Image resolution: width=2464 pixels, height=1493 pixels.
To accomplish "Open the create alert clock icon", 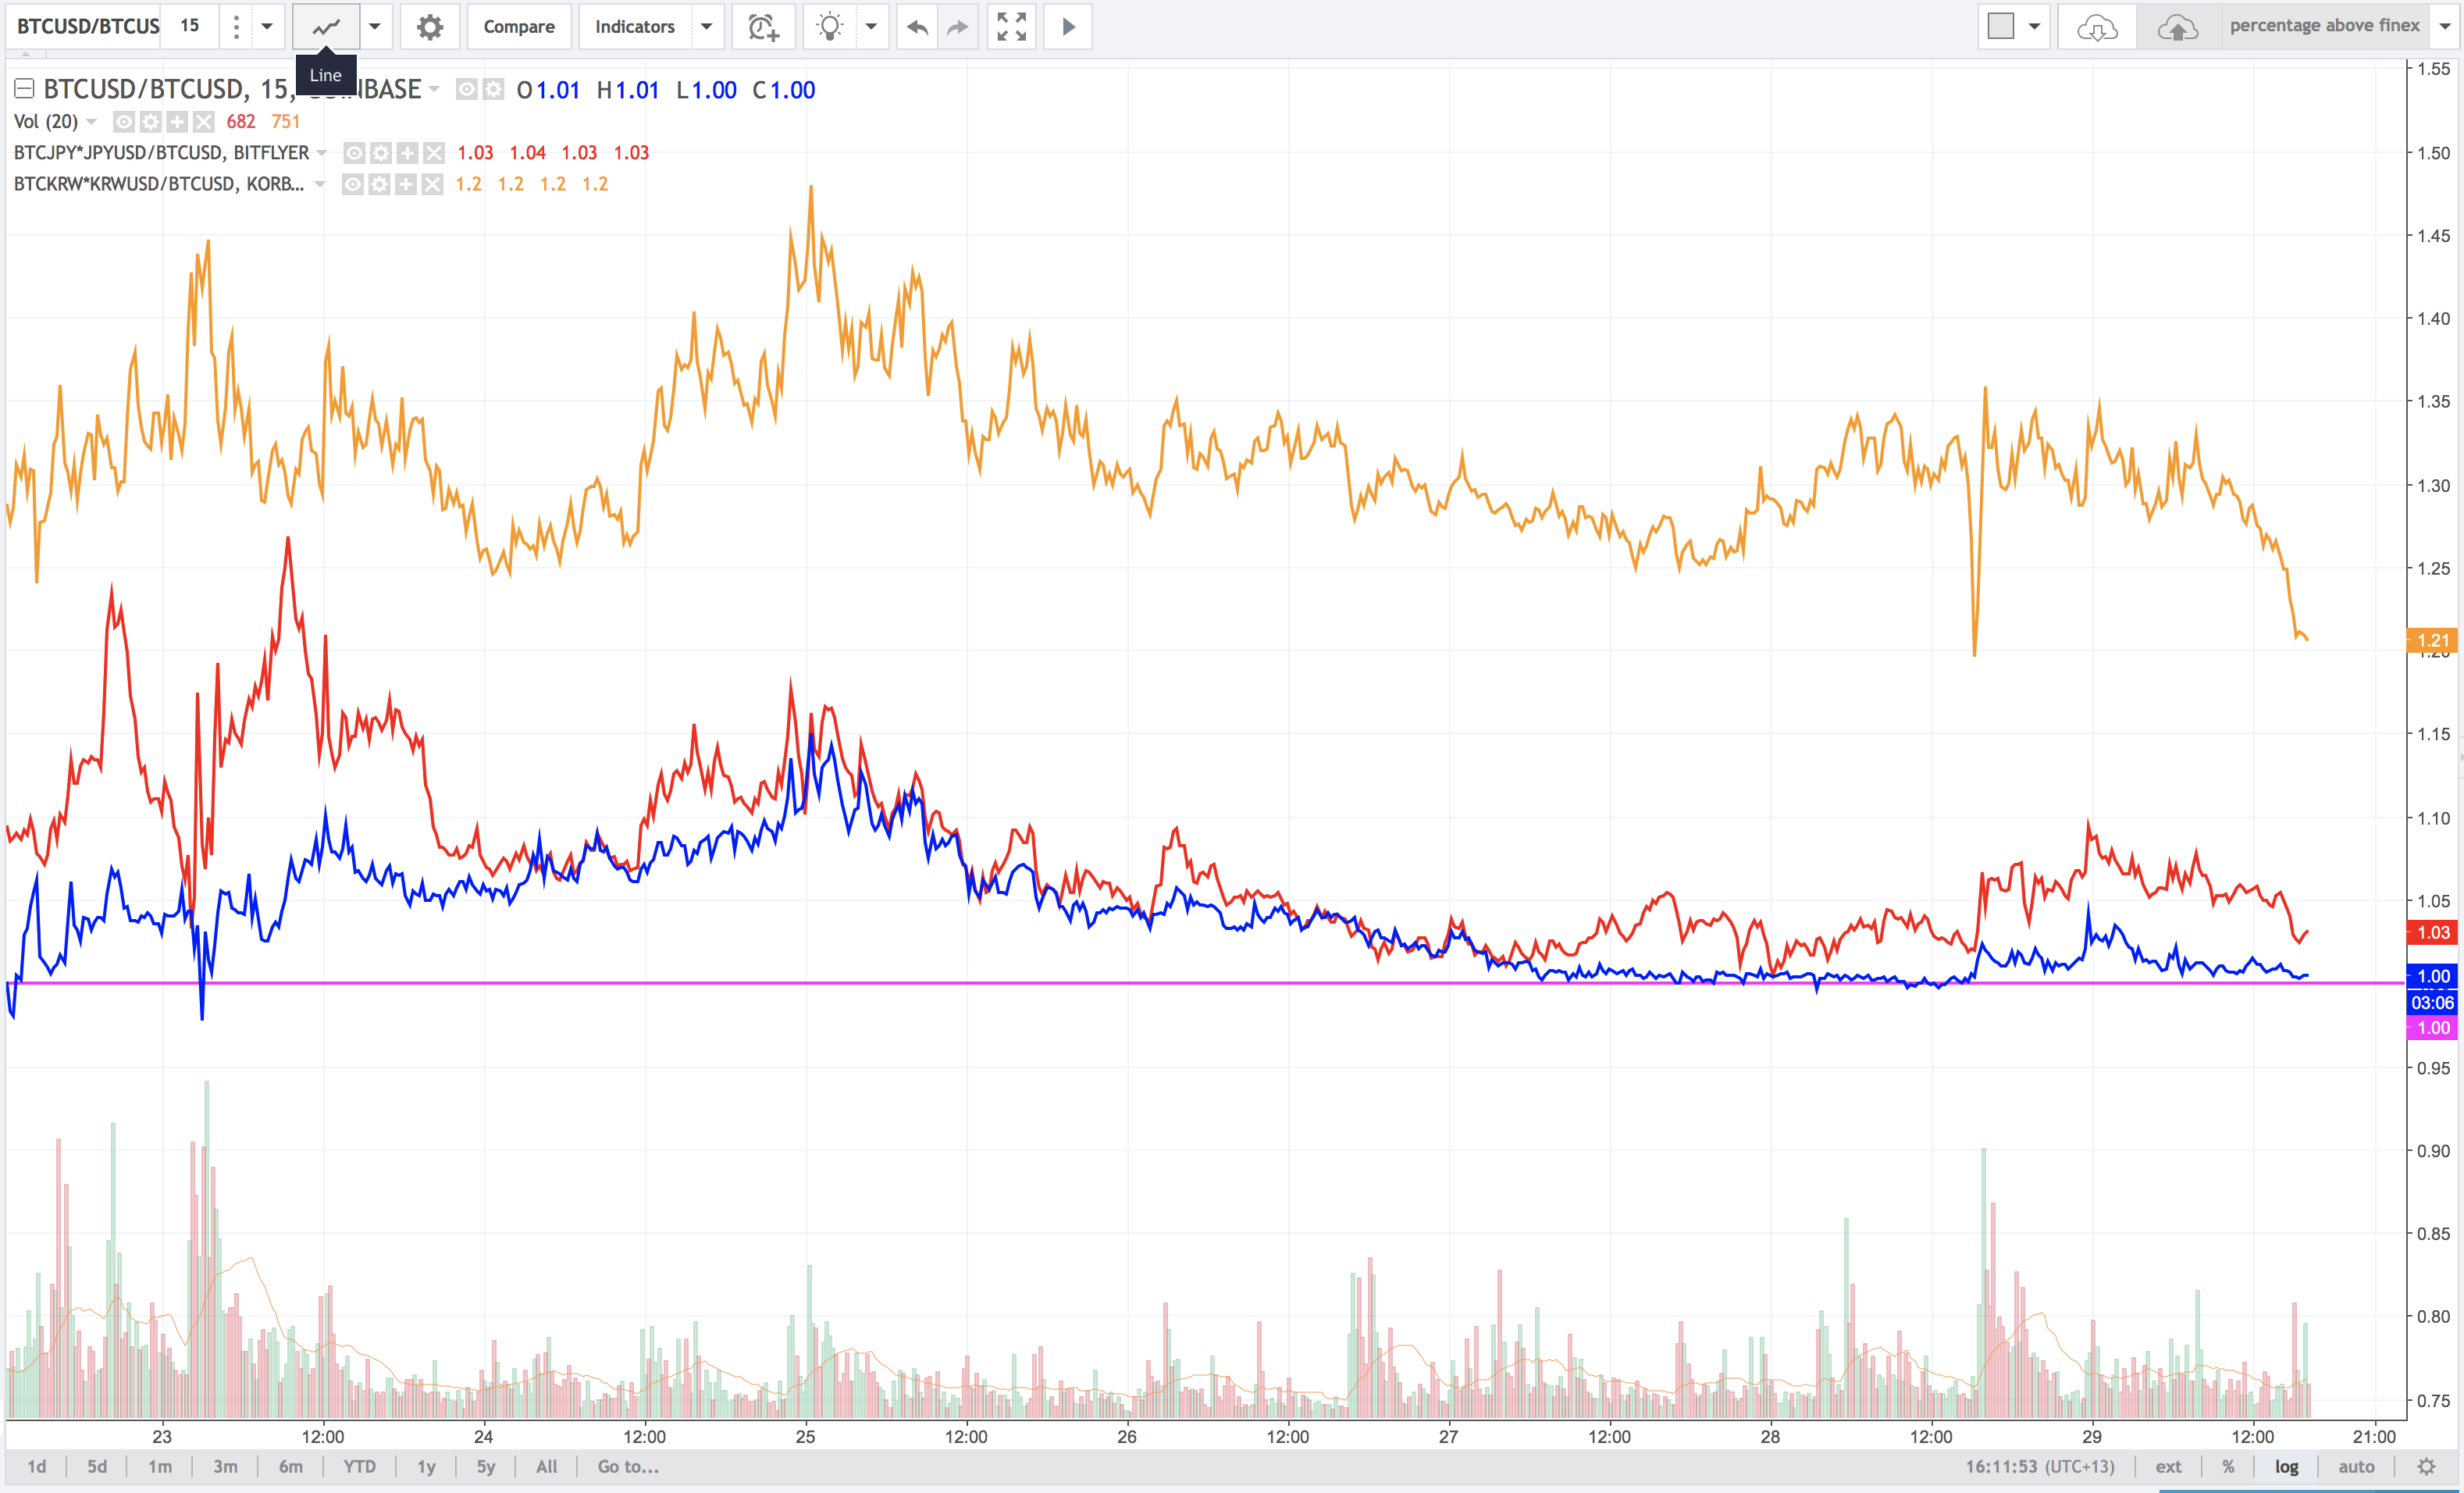I will click(764, 27).
